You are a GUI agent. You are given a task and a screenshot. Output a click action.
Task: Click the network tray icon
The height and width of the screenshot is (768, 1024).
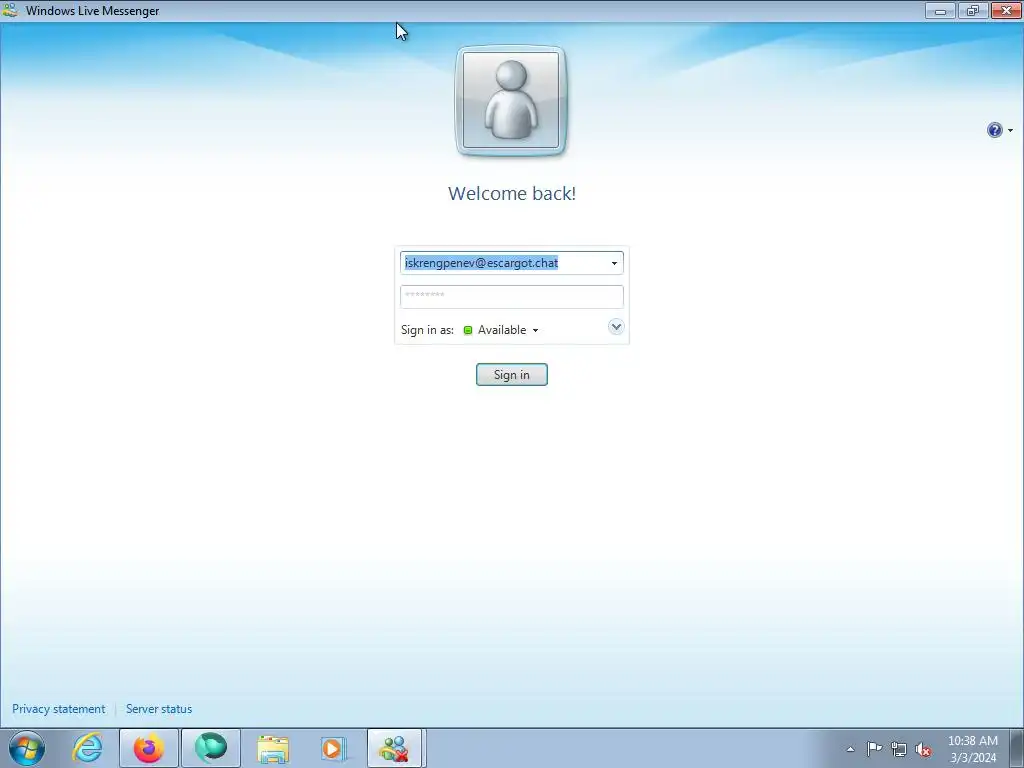[899, 749]
